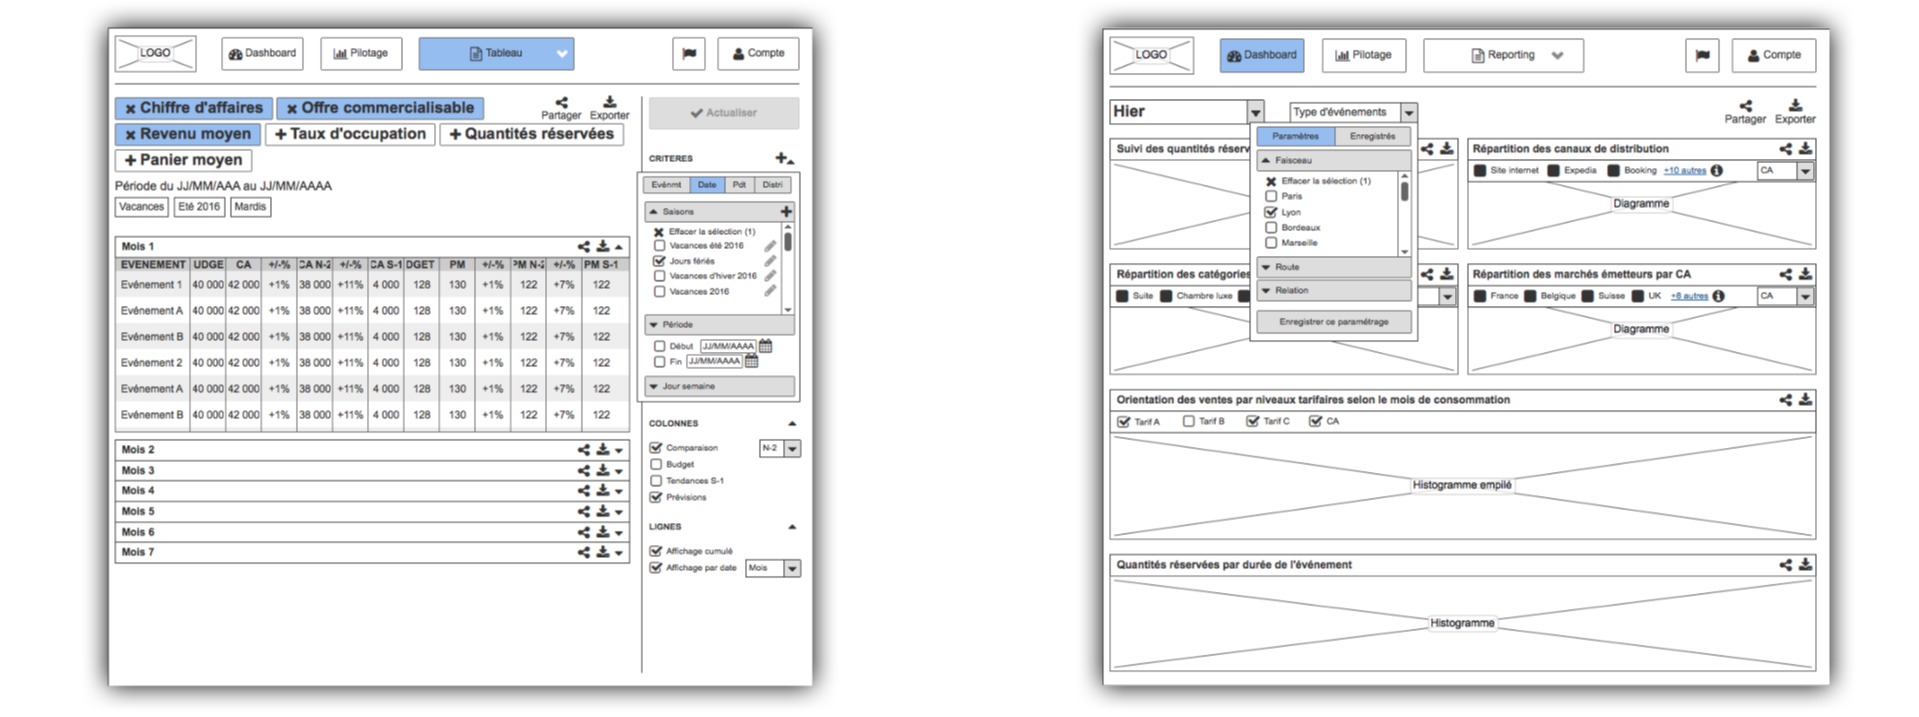Expand the Route filter section
Screen dimensions: 1919x717
point(1333,267)
